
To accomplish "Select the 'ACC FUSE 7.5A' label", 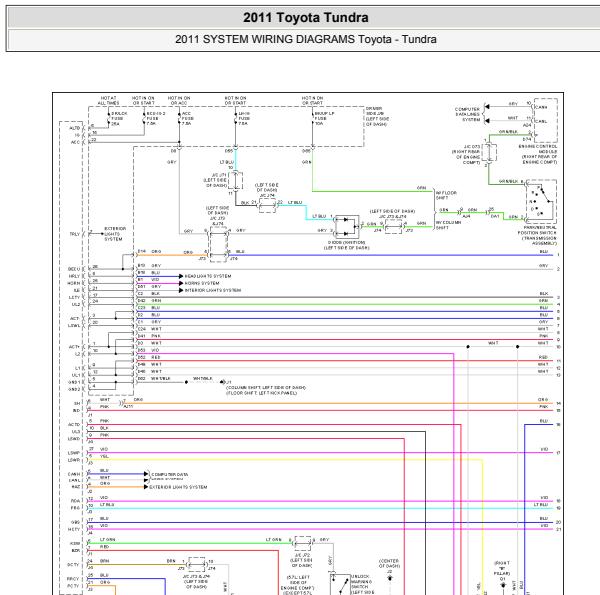I will (x=186, y=119).
